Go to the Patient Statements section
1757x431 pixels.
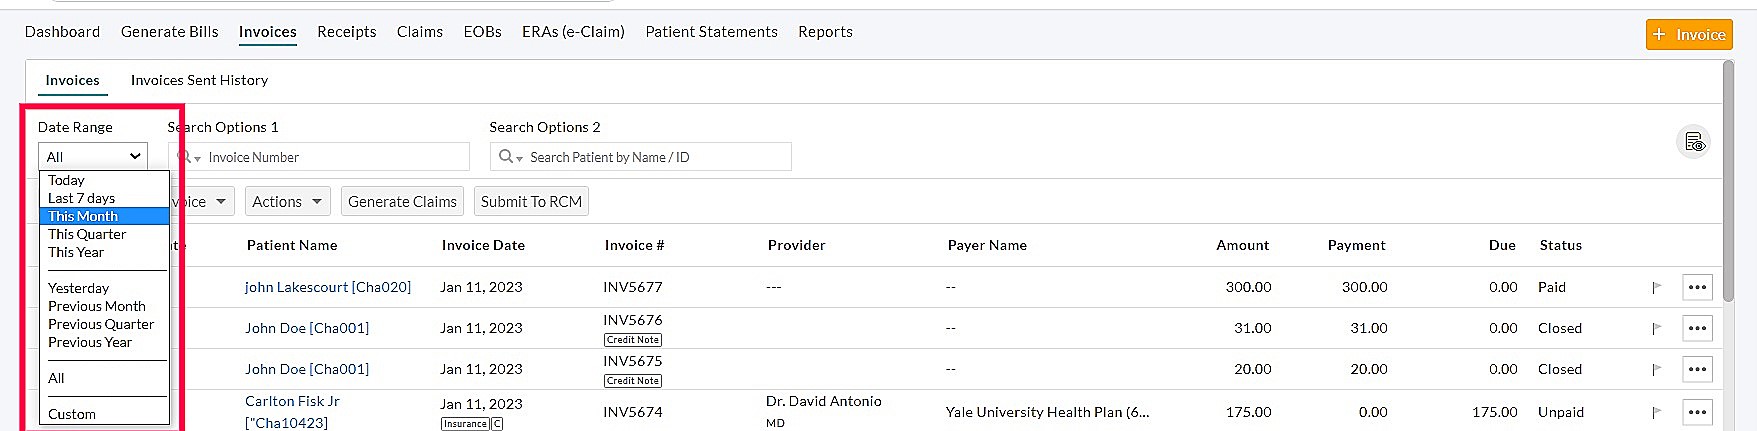[x=711, y=32]
